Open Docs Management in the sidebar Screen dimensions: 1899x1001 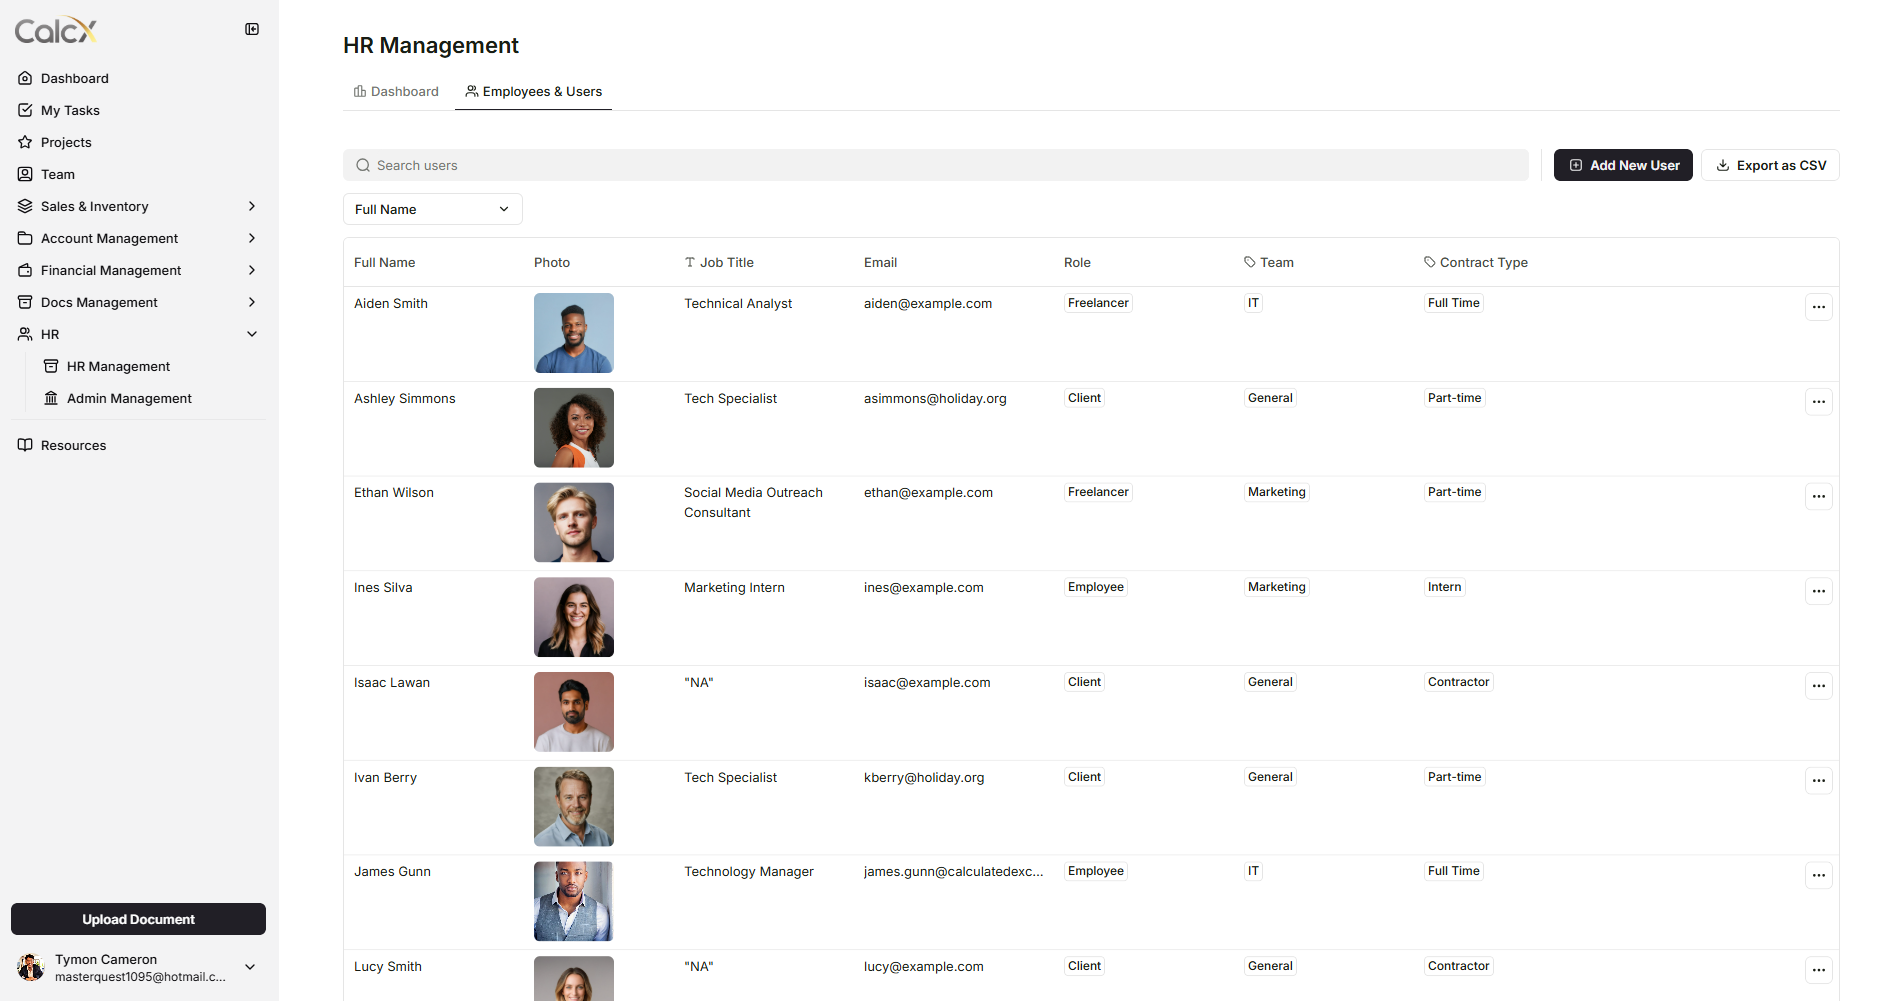[99, 302]
